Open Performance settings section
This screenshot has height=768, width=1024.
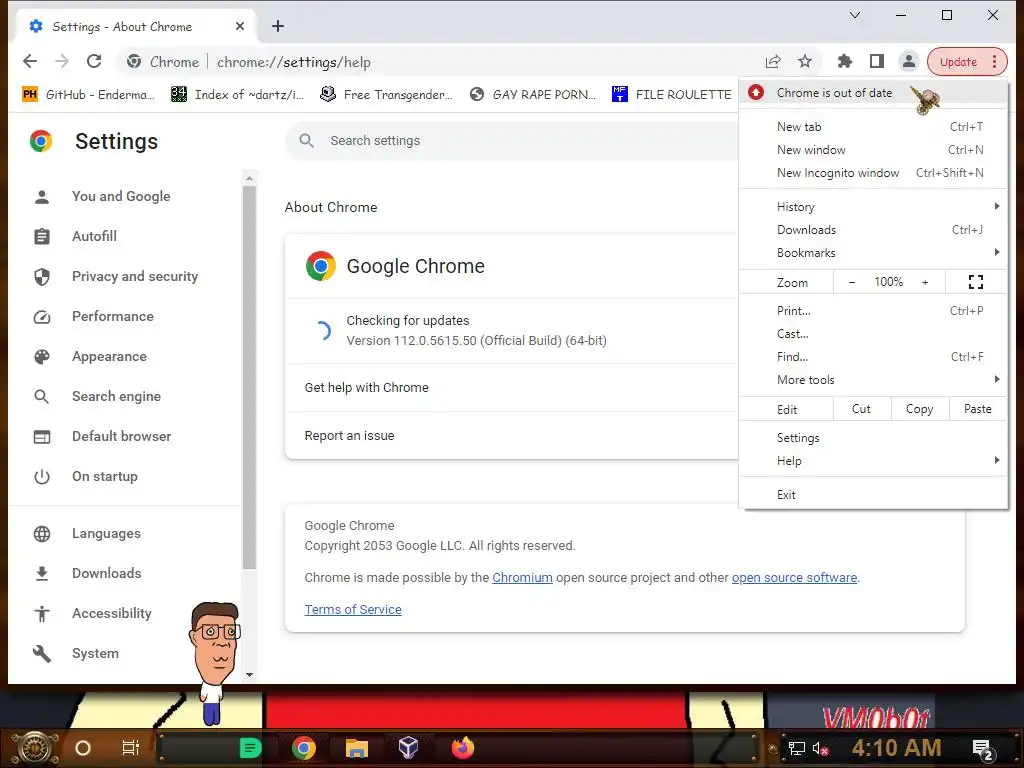pyautogui.click(x=113, y=316)
